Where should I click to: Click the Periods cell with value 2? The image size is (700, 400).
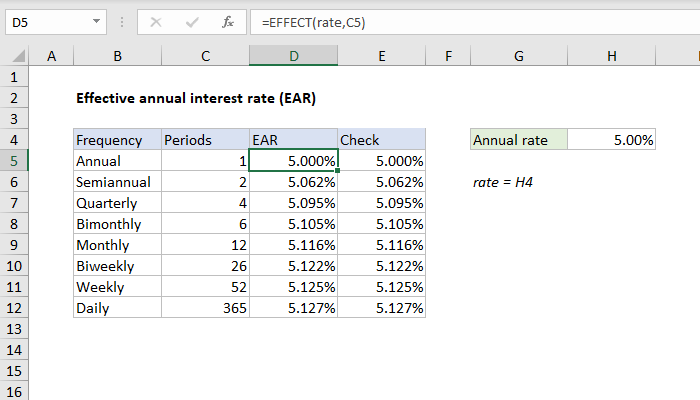point(205,182)
